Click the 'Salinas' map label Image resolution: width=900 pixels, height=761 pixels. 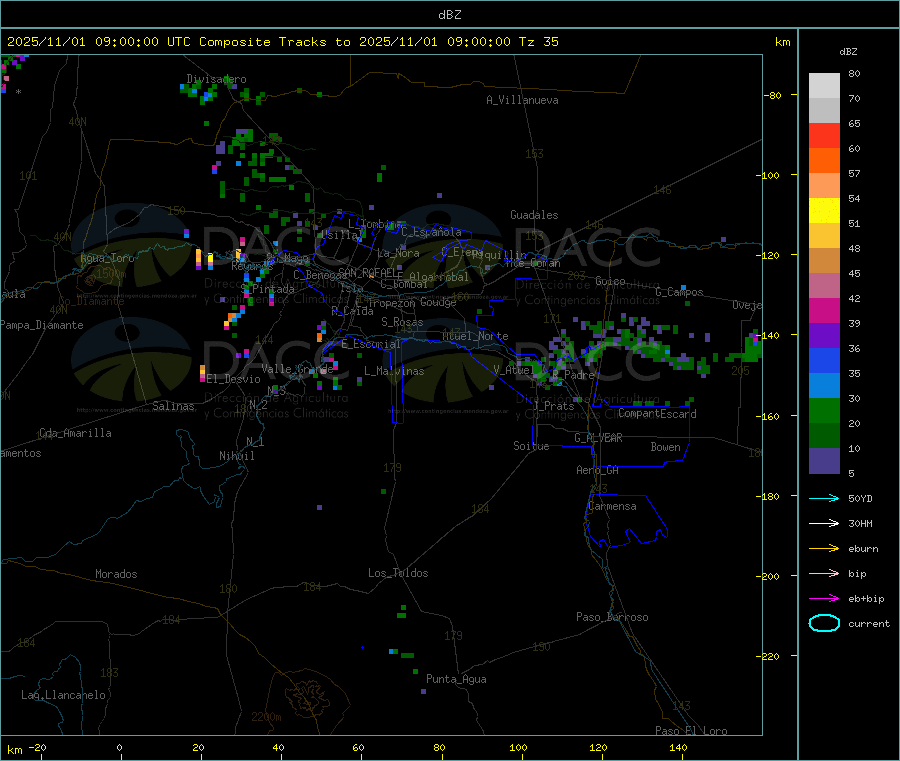173,406
